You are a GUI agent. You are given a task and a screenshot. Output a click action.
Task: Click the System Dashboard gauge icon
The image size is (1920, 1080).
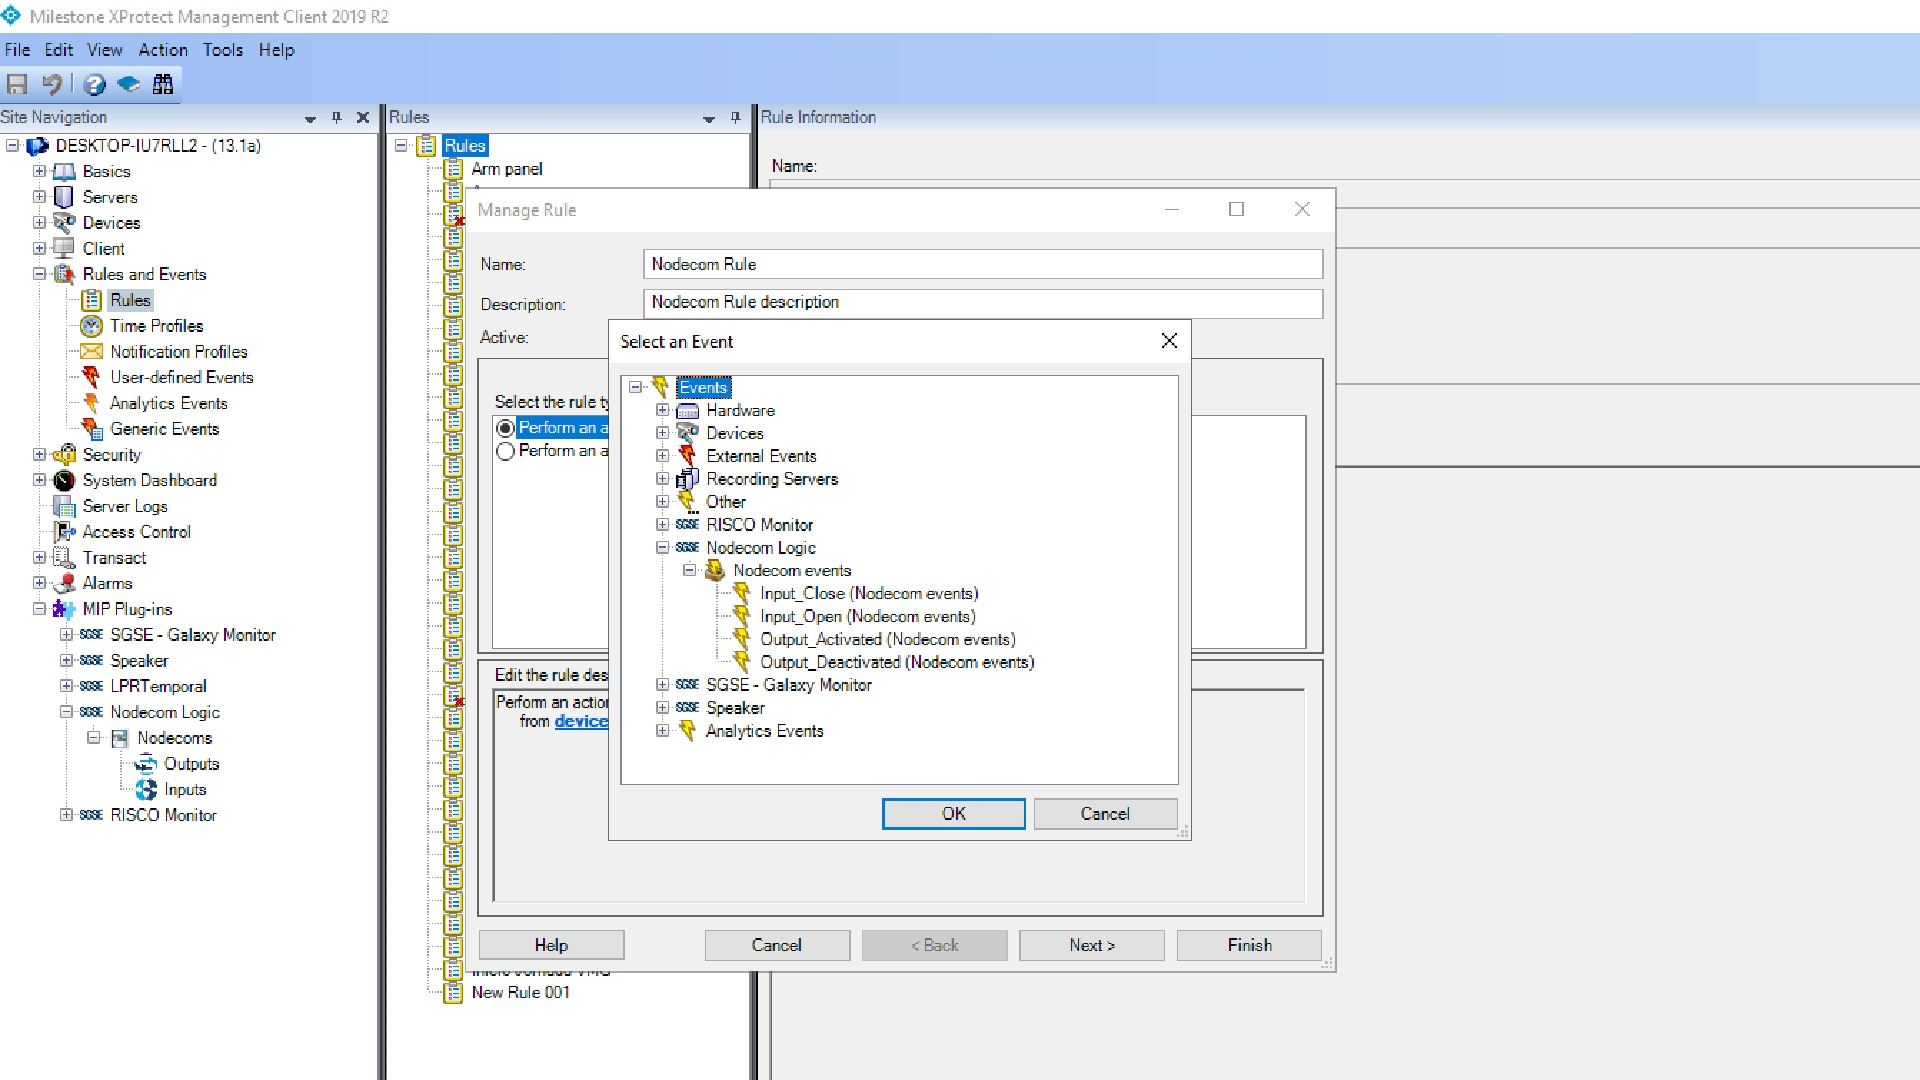(64, 480)
